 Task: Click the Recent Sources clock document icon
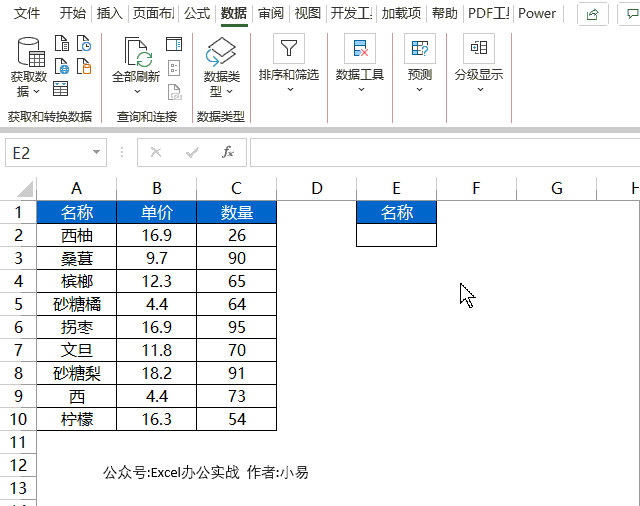click(x=84, y=43)
